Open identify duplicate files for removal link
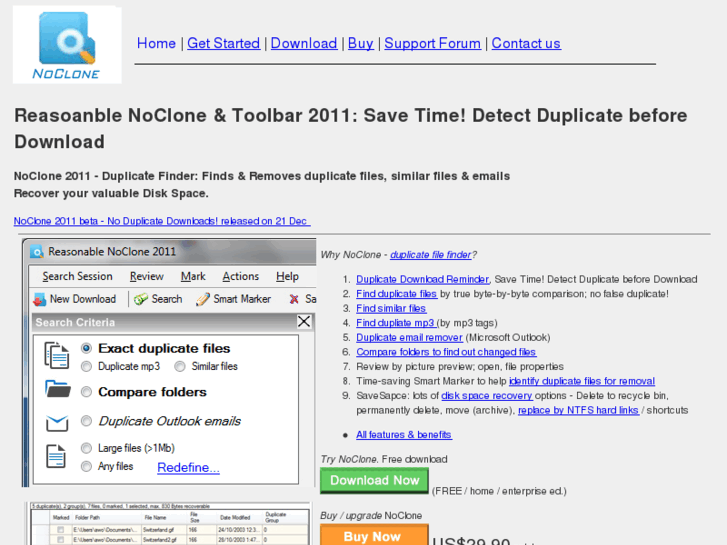This screenshot has width=727, height=545. (582, 381)
